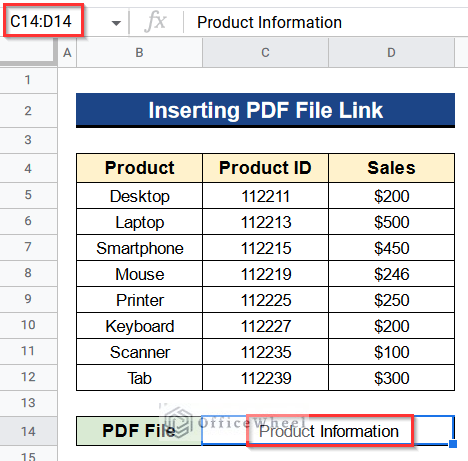Select the cell with ID 112235
The image size is (468, 461).
[x=265, y=352]
